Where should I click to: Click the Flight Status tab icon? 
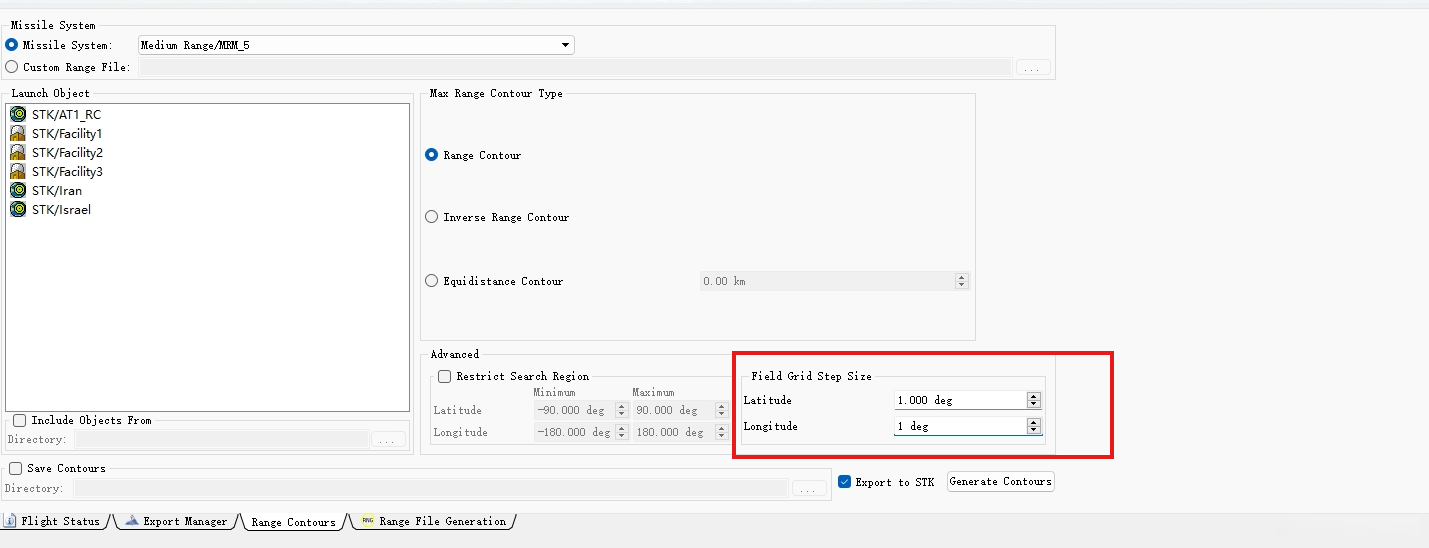tap(11, 521)
